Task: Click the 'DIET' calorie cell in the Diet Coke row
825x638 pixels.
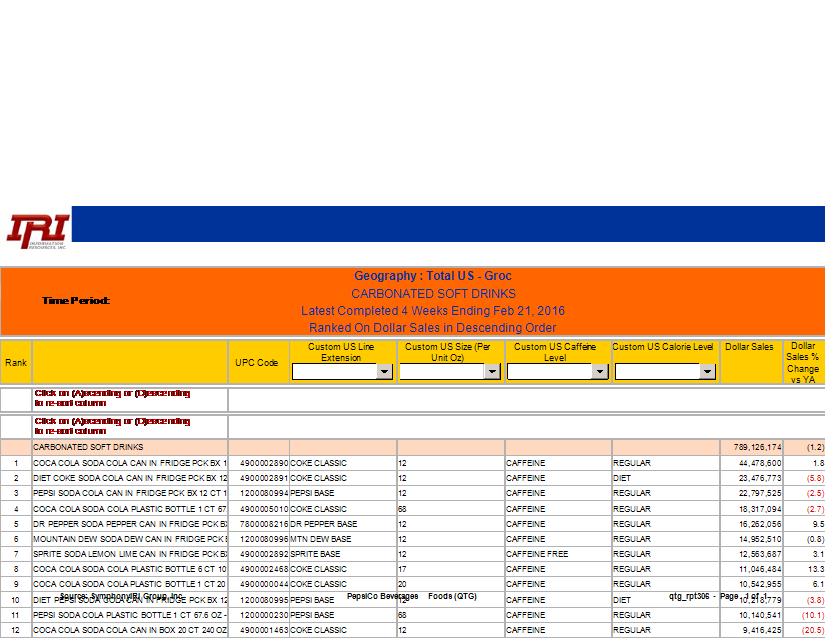Action: 622,478
